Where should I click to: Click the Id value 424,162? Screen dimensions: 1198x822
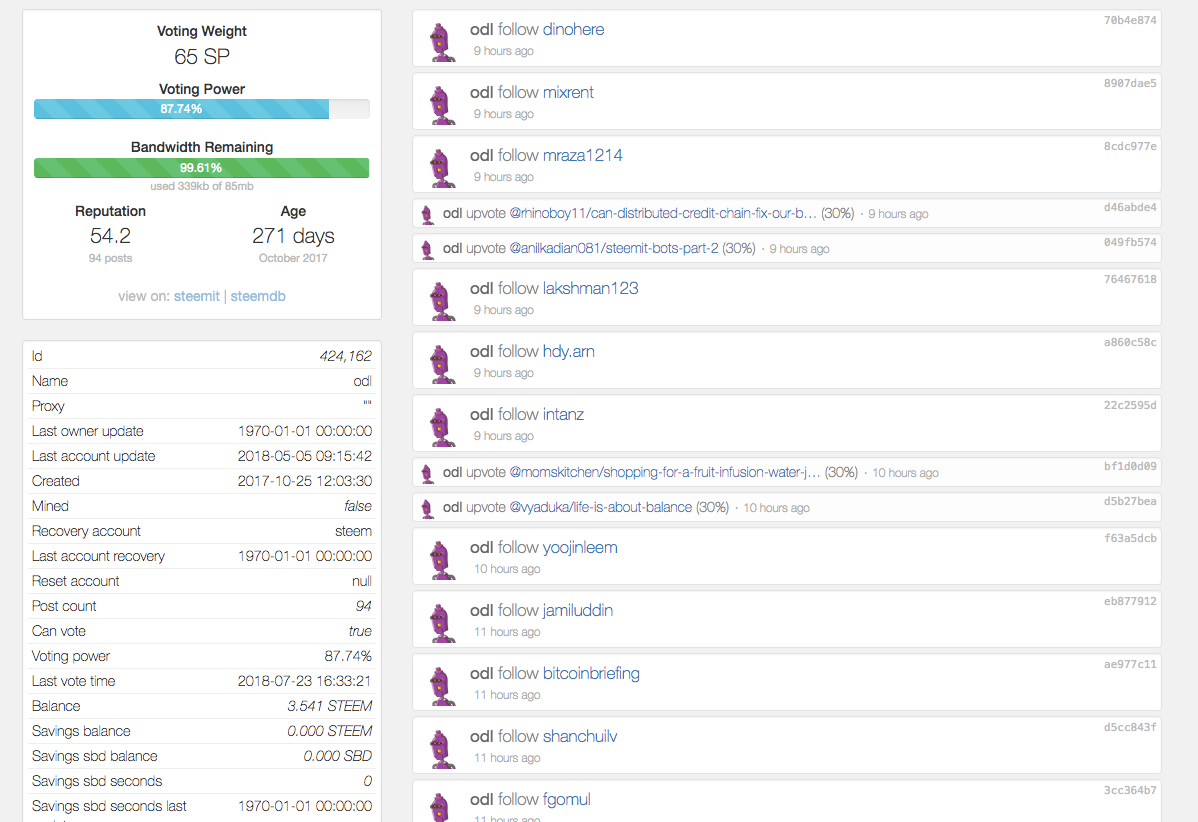(x=345, y=356)
